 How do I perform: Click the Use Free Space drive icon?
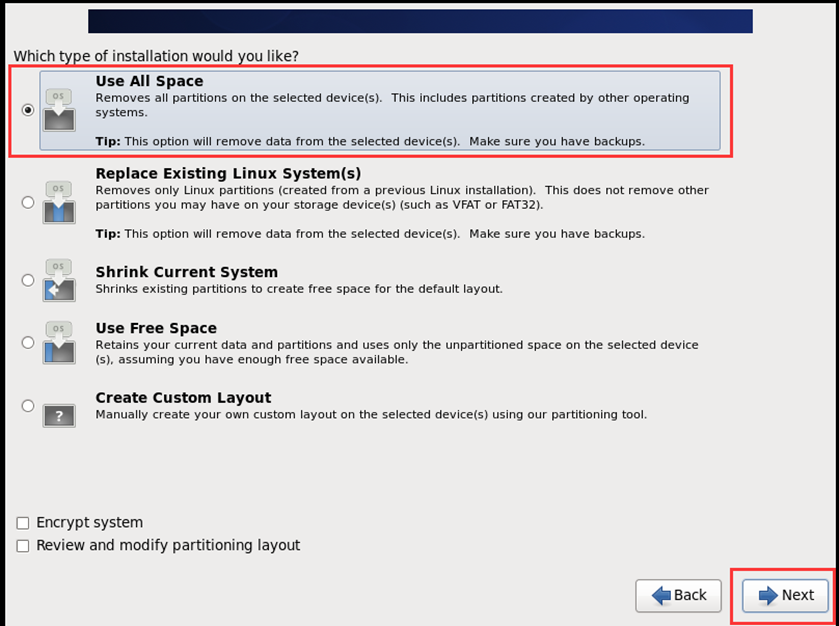pyautogui.click(x=59, y=343)
